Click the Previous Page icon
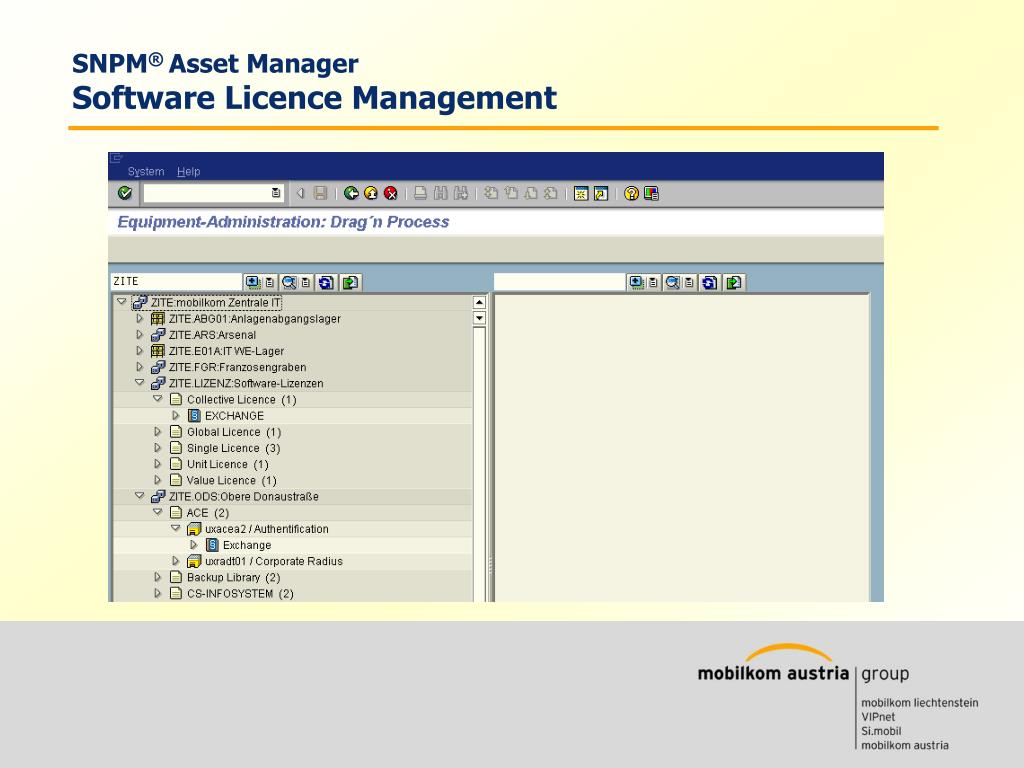 511,193
